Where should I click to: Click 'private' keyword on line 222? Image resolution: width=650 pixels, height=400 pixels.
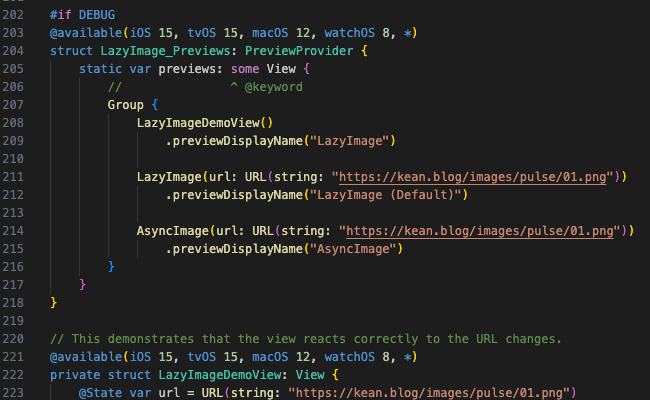point(75,375)
